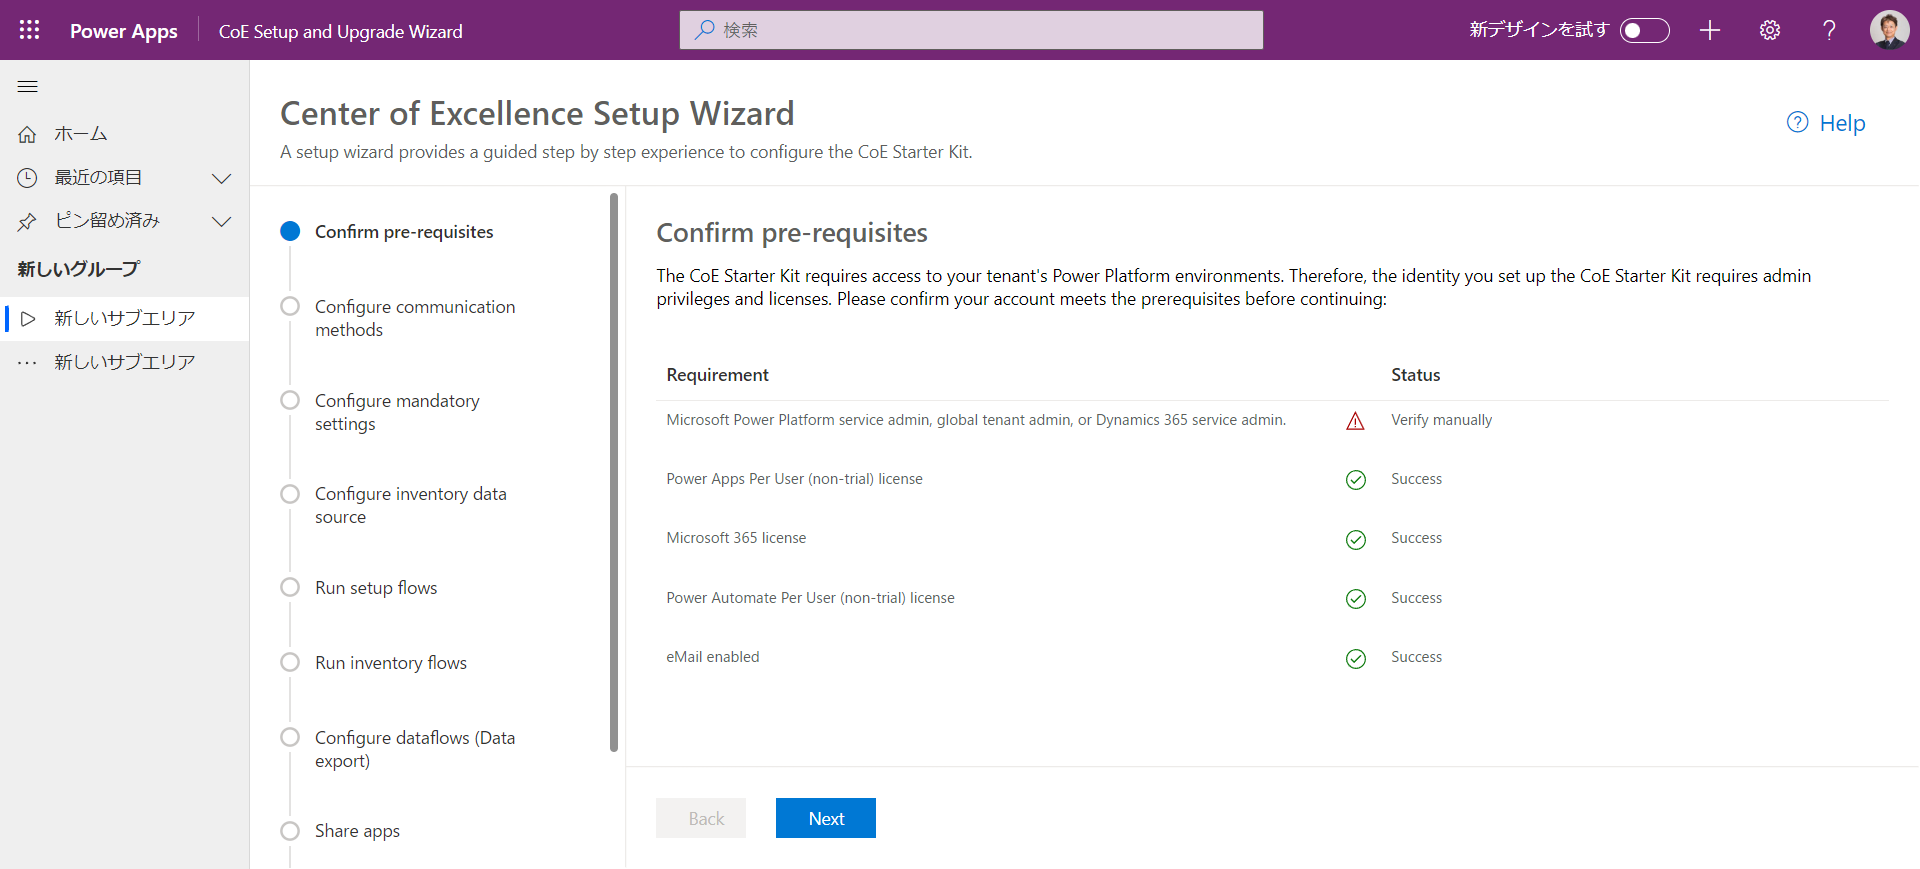Click Success status for Microsoft 365 license
Image resolution: width=1920 pixels, height=869 pixels.
coord(1417,538)
